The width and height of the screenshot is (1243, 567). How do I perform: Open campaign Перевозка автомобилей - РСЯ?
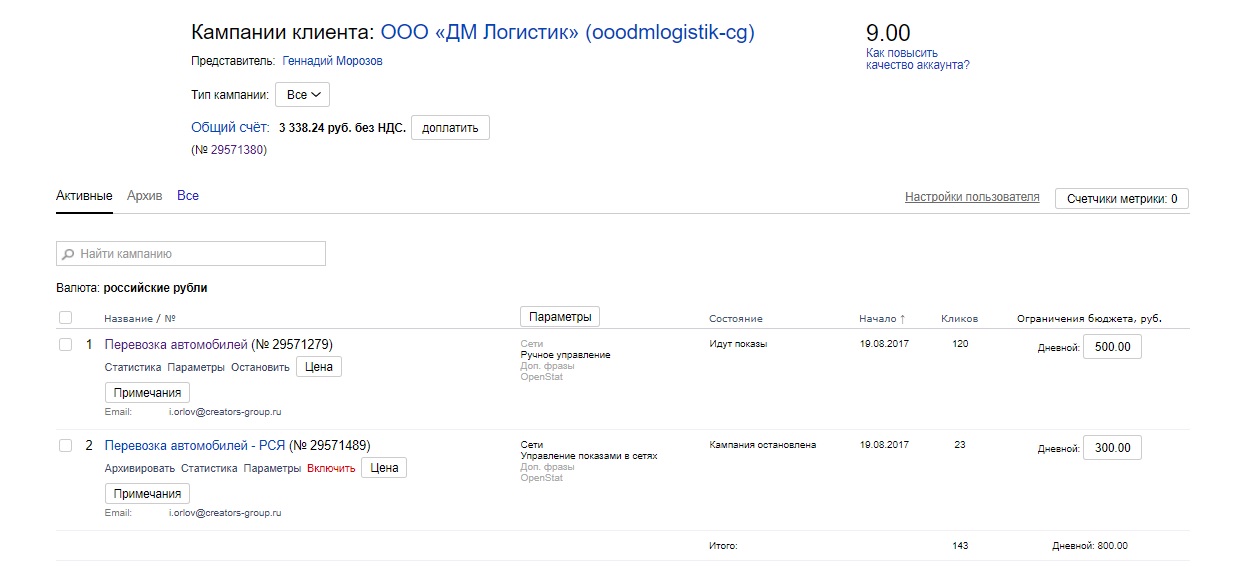[x=195, y=445]
